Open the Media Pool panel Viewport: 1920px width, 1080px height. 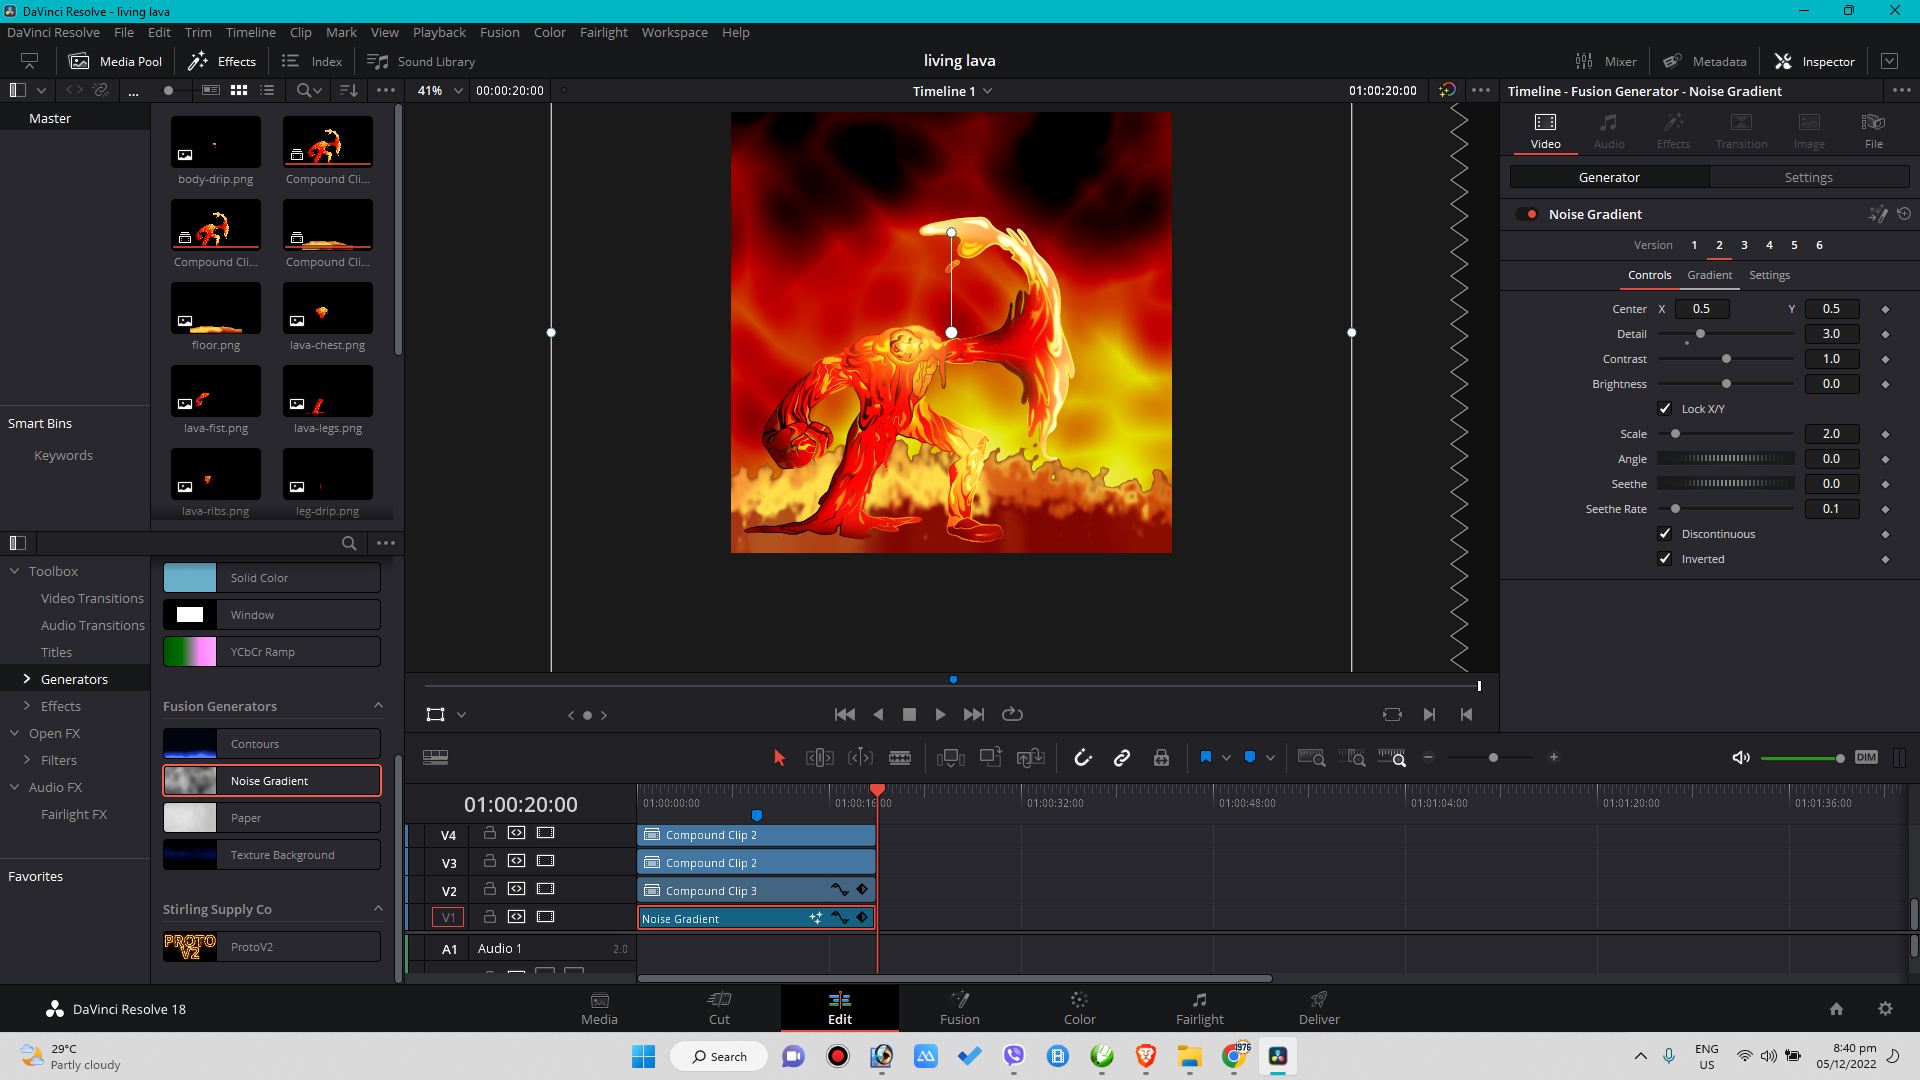click(x=115, y=61)
